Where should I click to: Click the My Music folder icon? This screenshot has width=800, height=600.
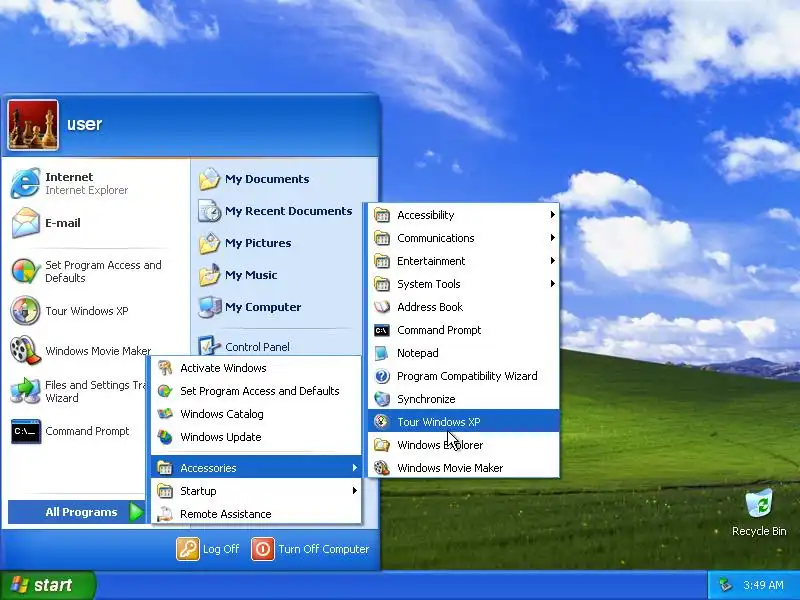click(209, 276)
